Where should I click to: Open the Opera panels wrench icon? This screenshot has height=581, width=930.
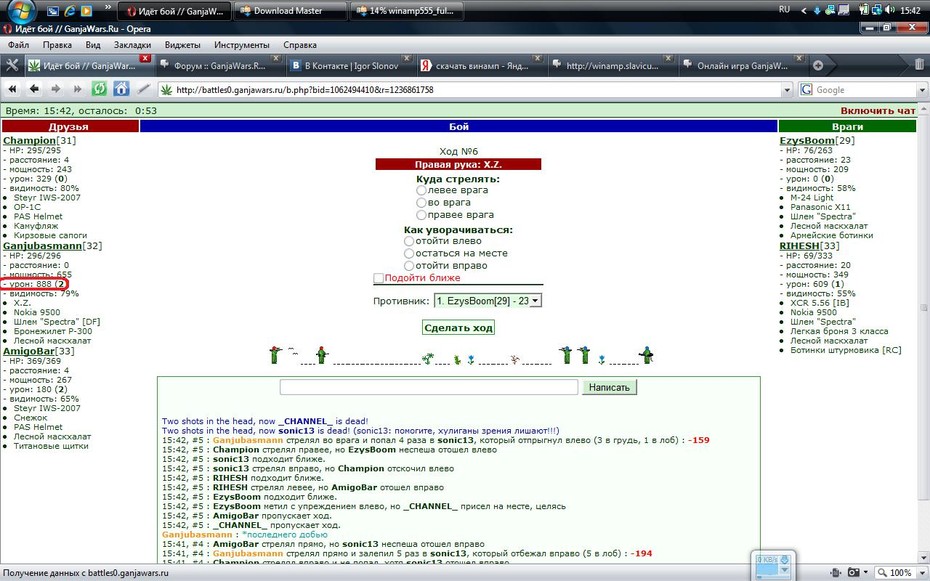[12, 65]
